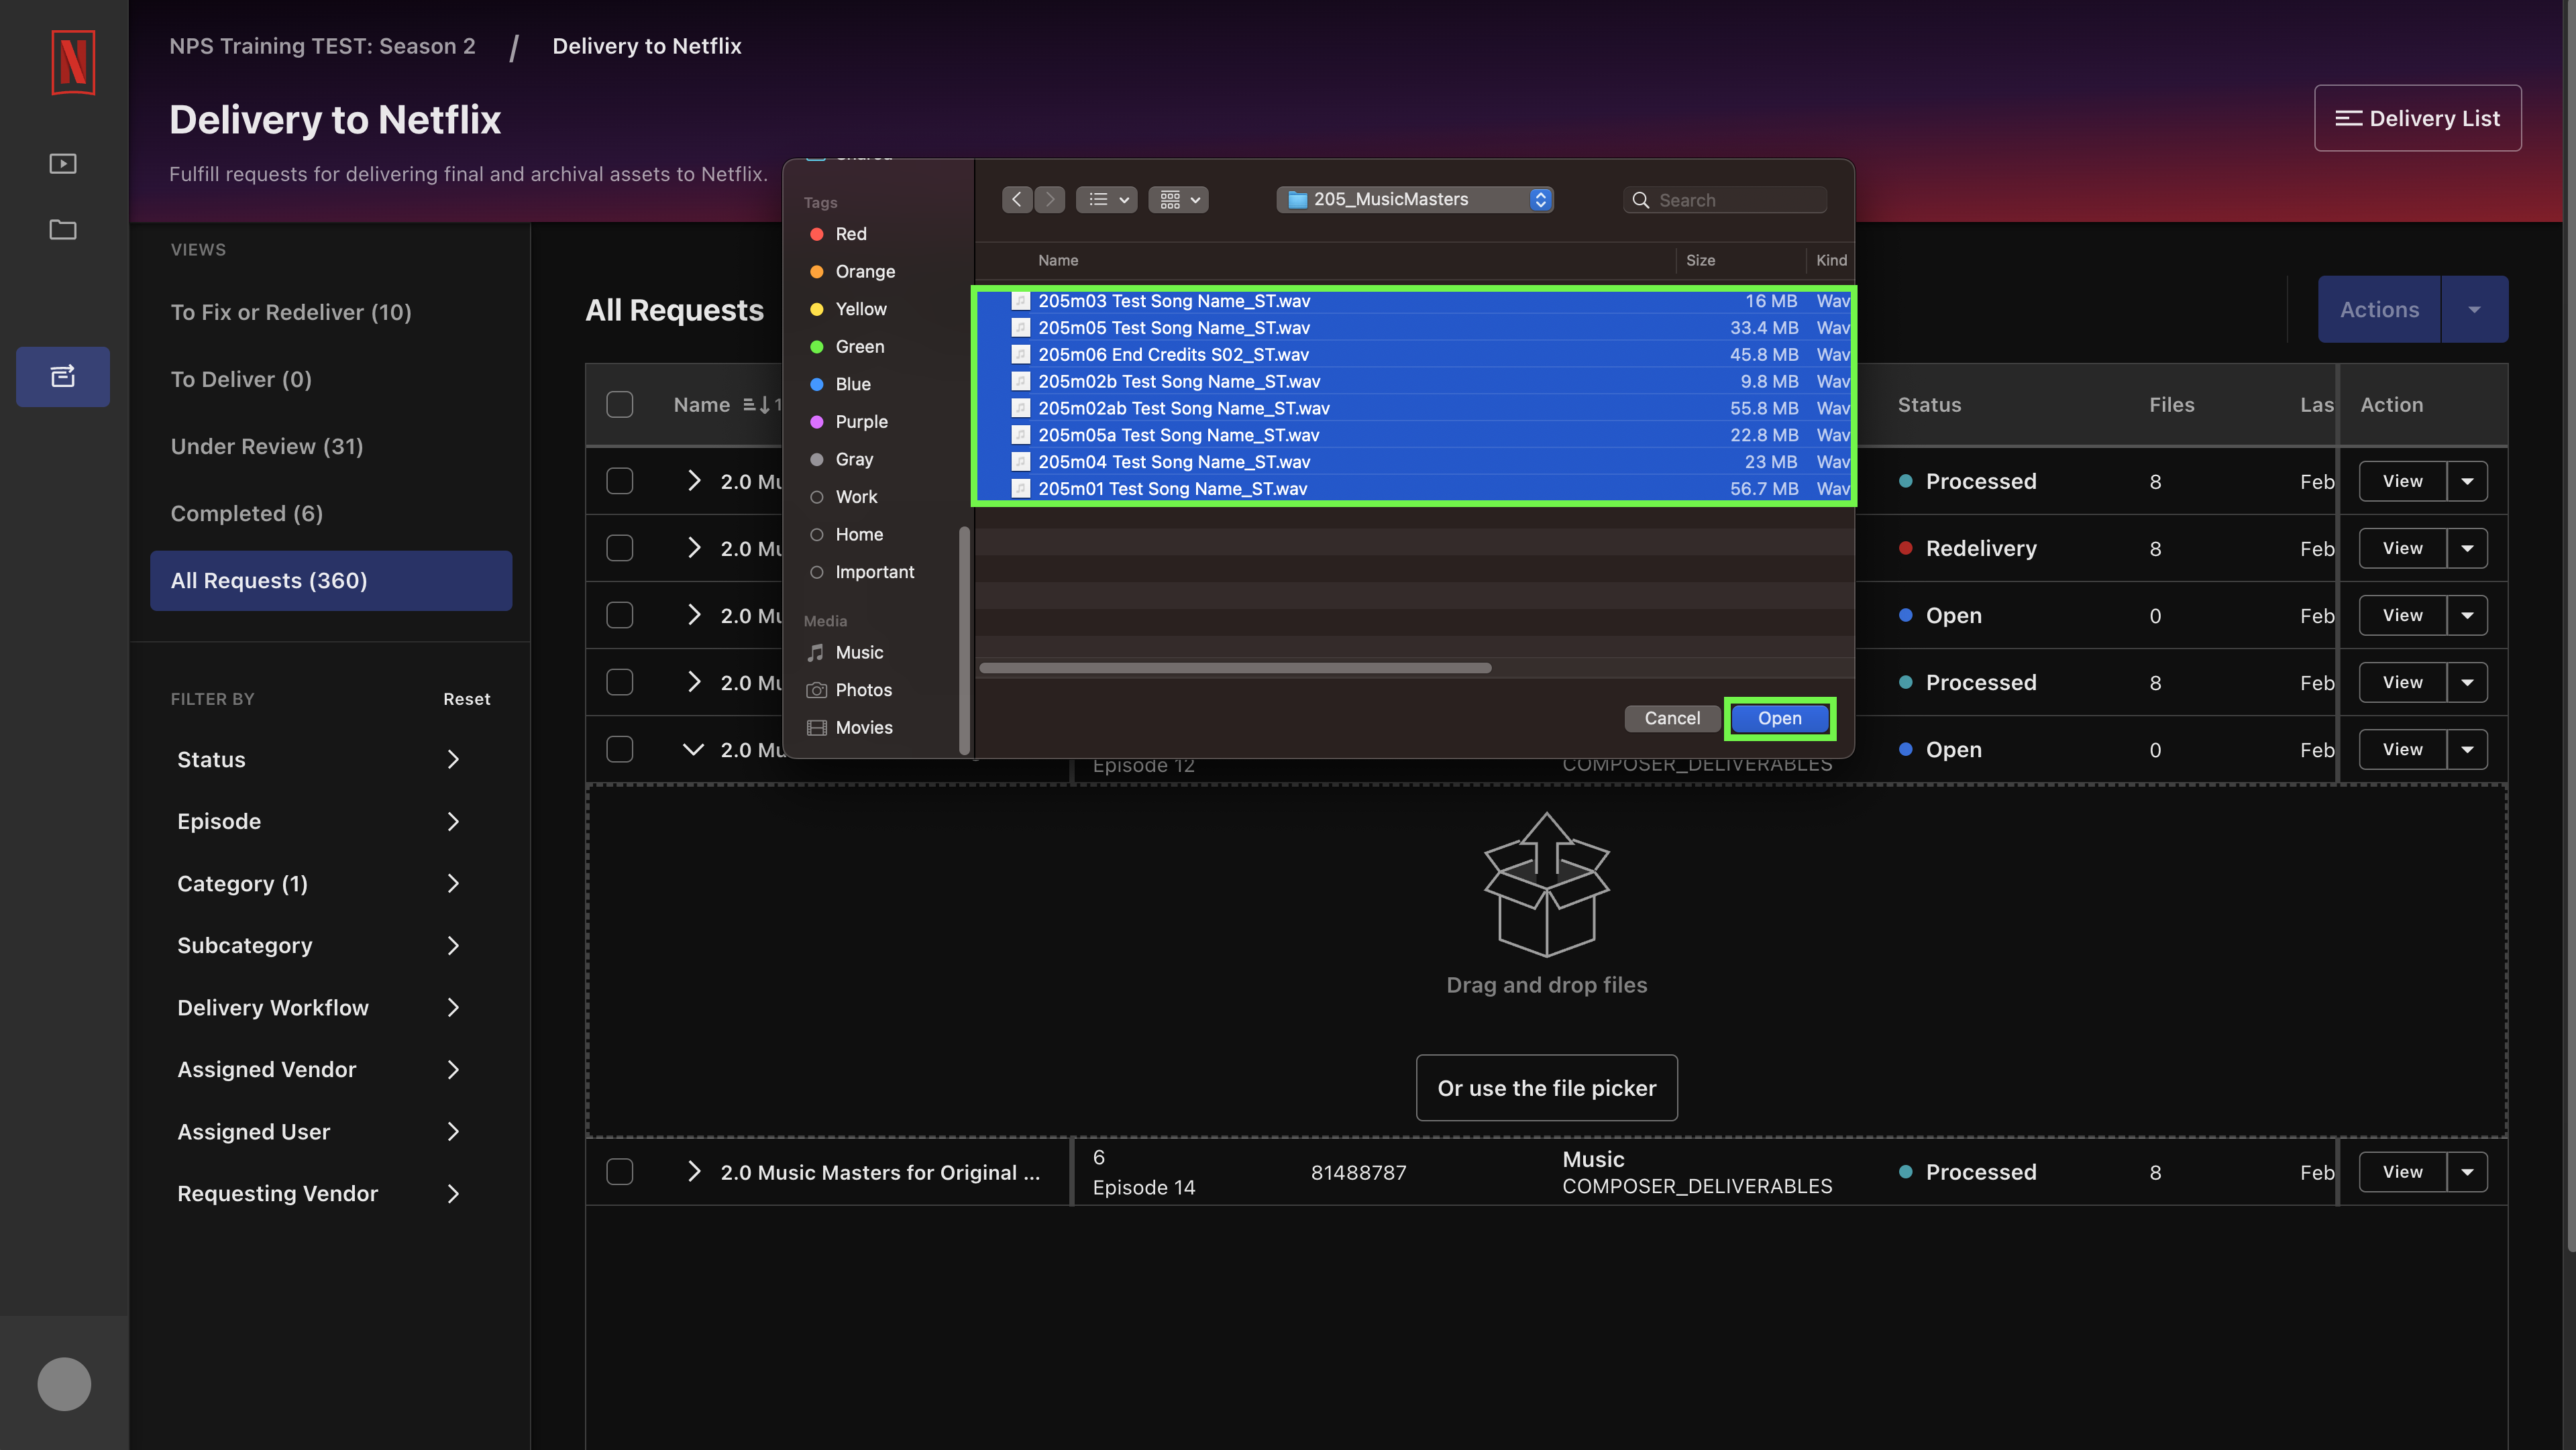The height and width of the screenshot is (1450, 2576).
Task: Open 205_MusicMasters folder path popup
Action: 1414,199
